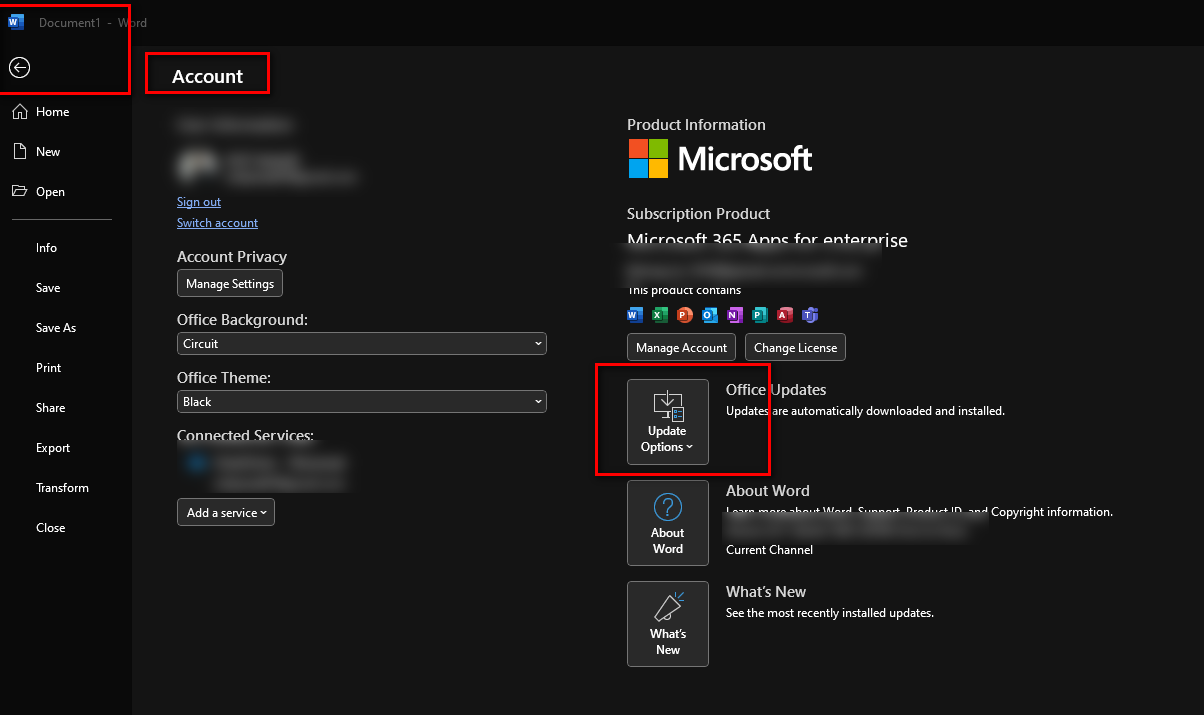1204x715 pixels.
Task: Click the Word logo in title bar
Action: tap(16, 22)
